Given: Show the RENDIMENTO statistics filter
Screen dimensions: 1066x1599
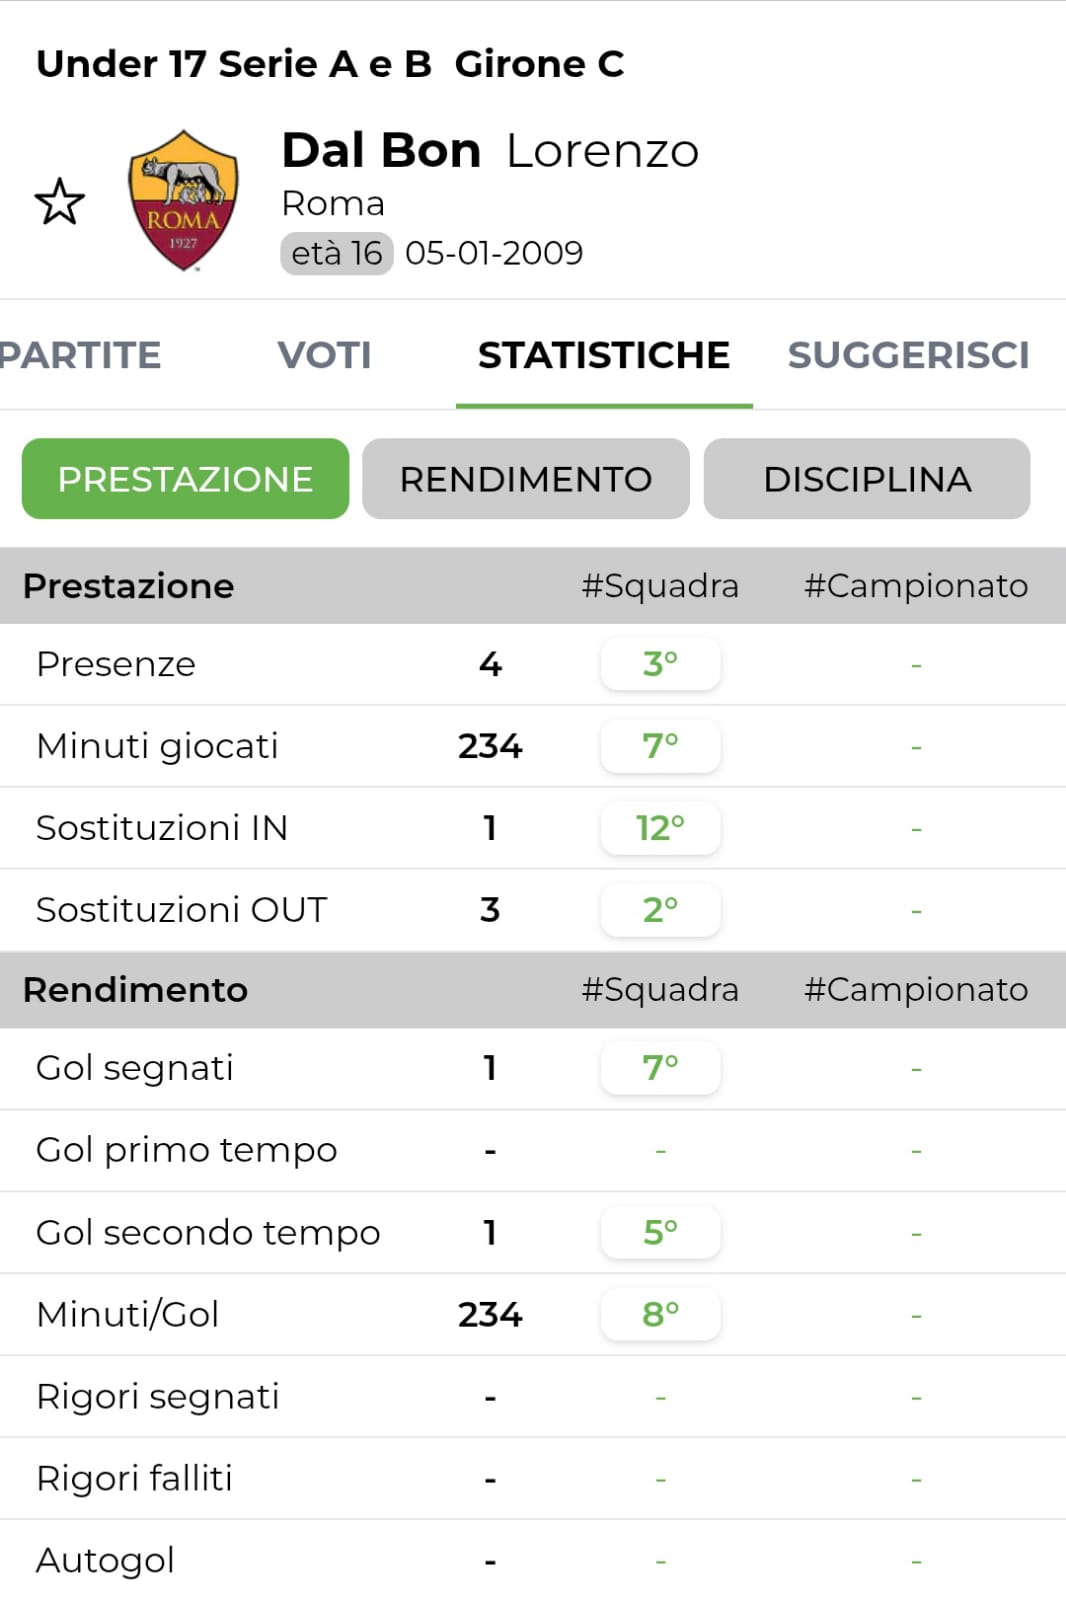Looking at the screenshot, I should click(525, 479).
